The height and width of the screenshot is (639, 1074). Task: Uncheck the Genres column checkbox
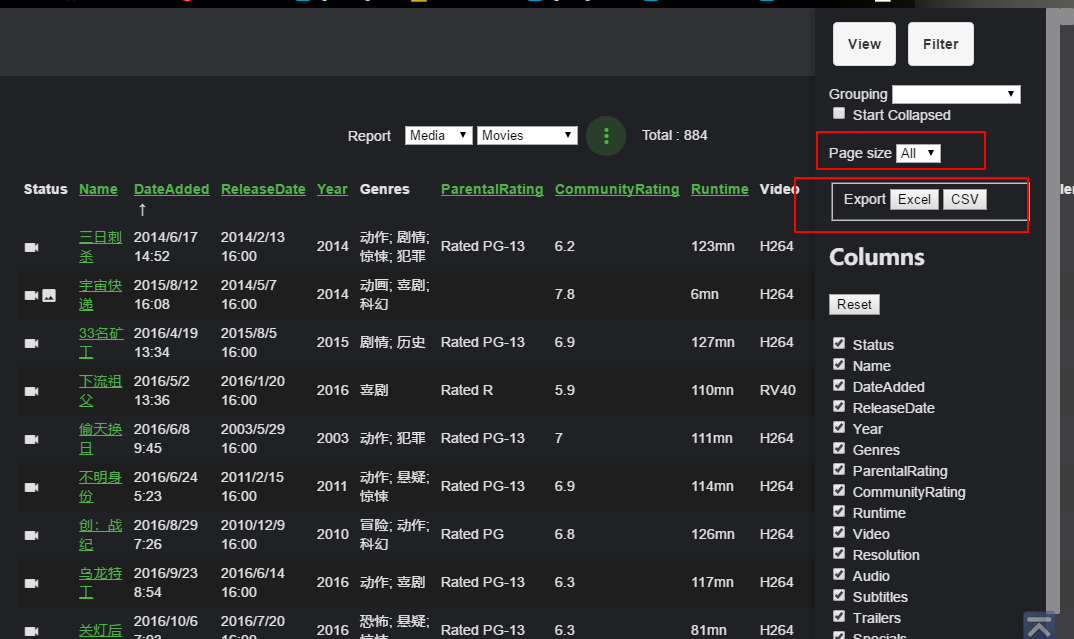pyautogui.click(x=839, y=449)
